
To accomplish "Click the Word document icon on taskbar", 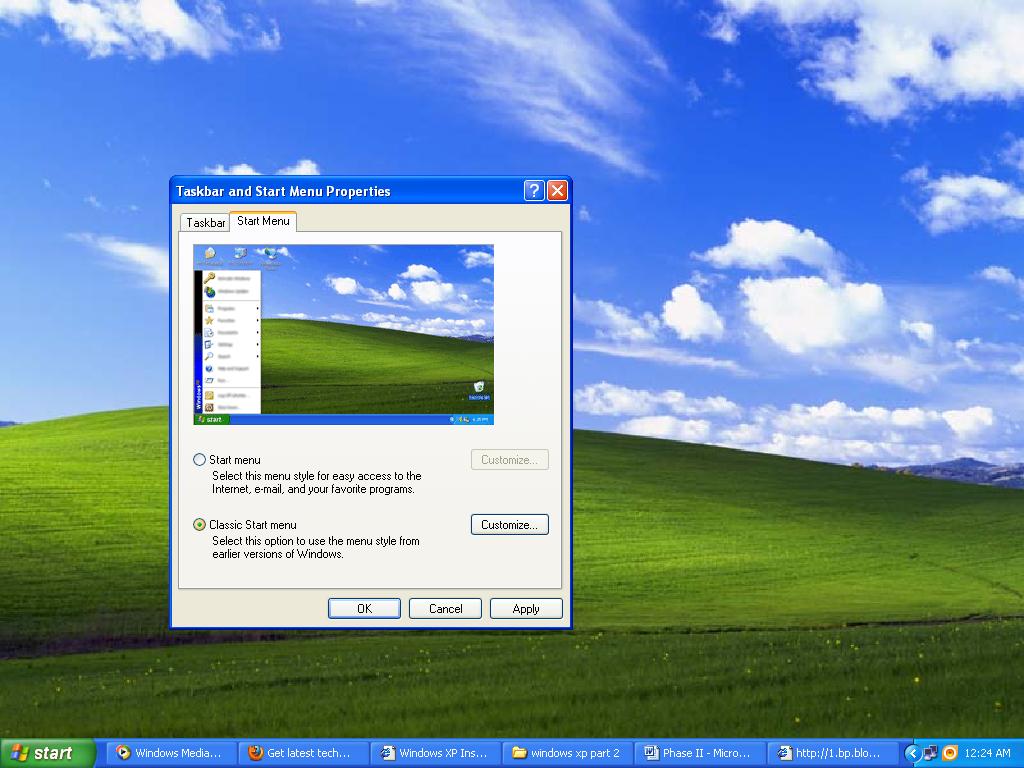I will pyautogui.click(x=651, y=753).
